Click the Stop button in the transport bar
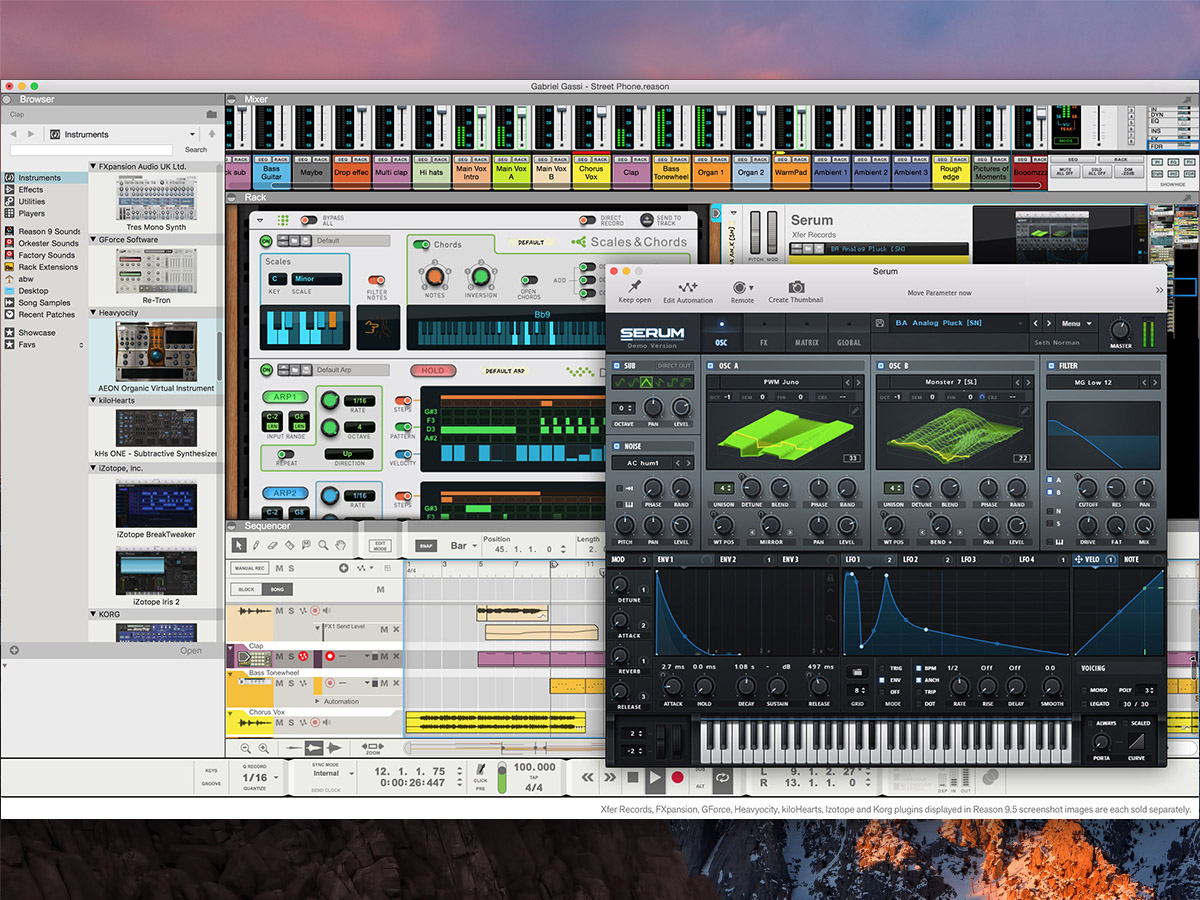 633,777
